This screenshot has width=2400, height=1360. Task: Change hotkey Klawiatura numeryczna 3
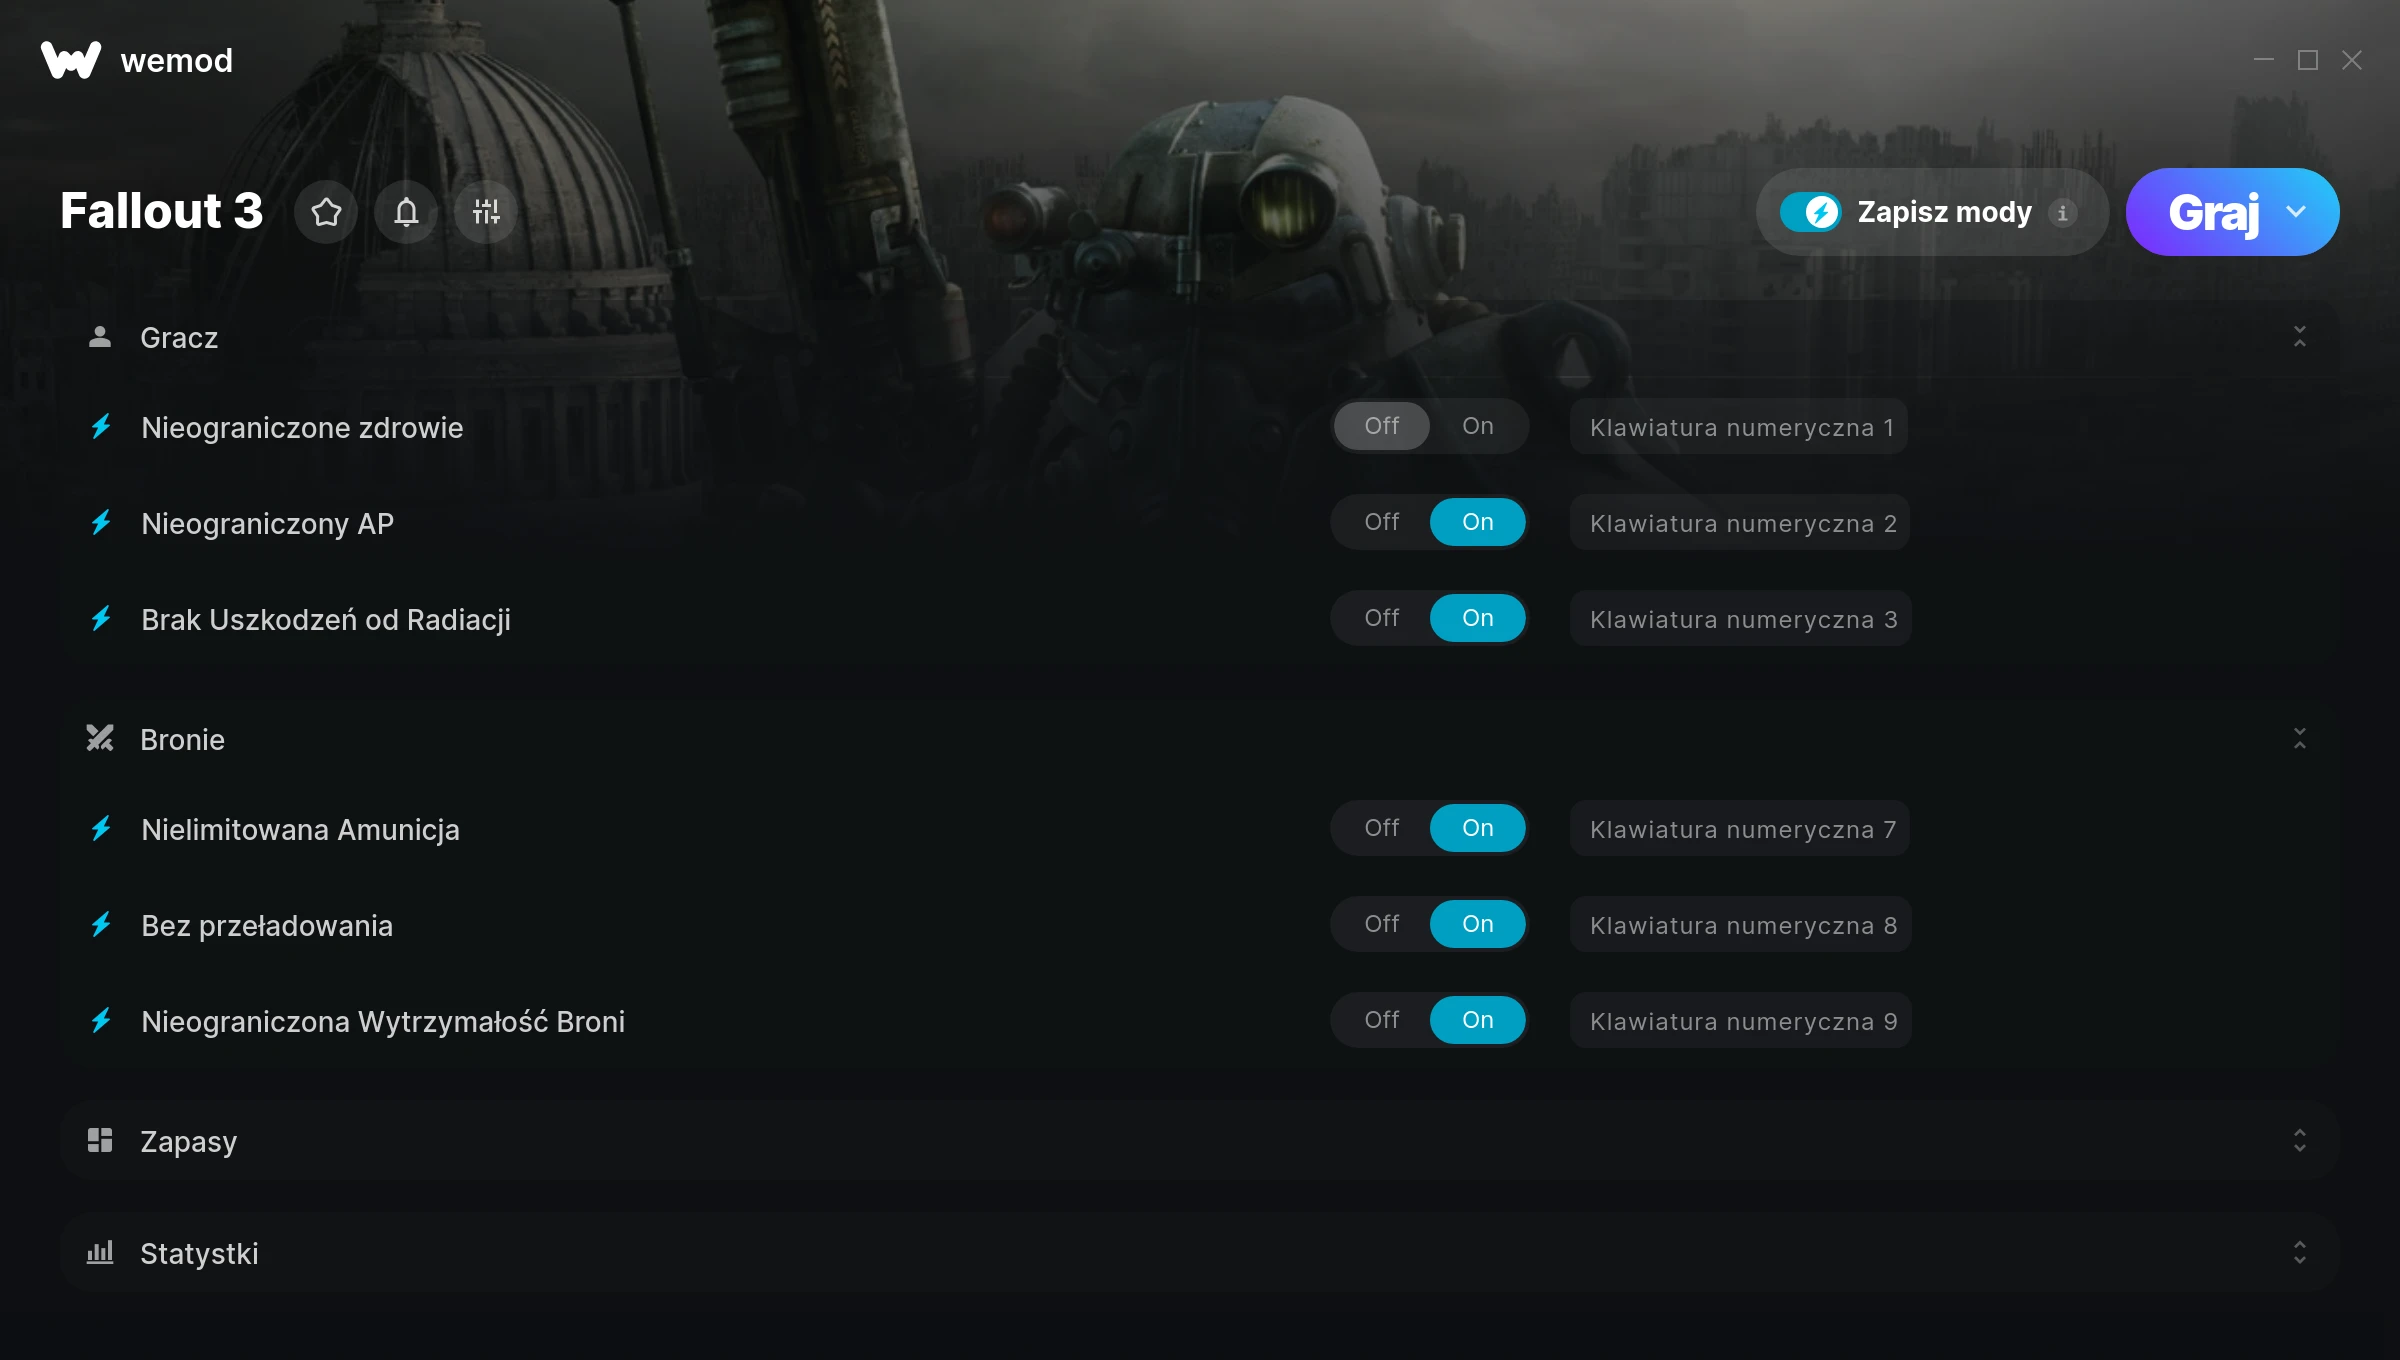click(1741, 619)
